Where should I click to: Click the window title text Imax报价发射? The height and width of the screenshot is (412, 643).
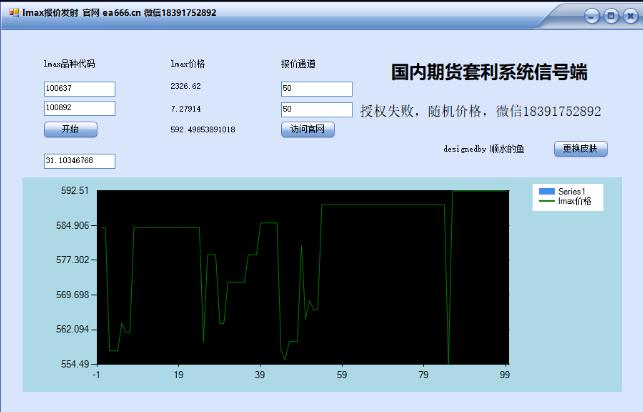[x=50, y=13]
